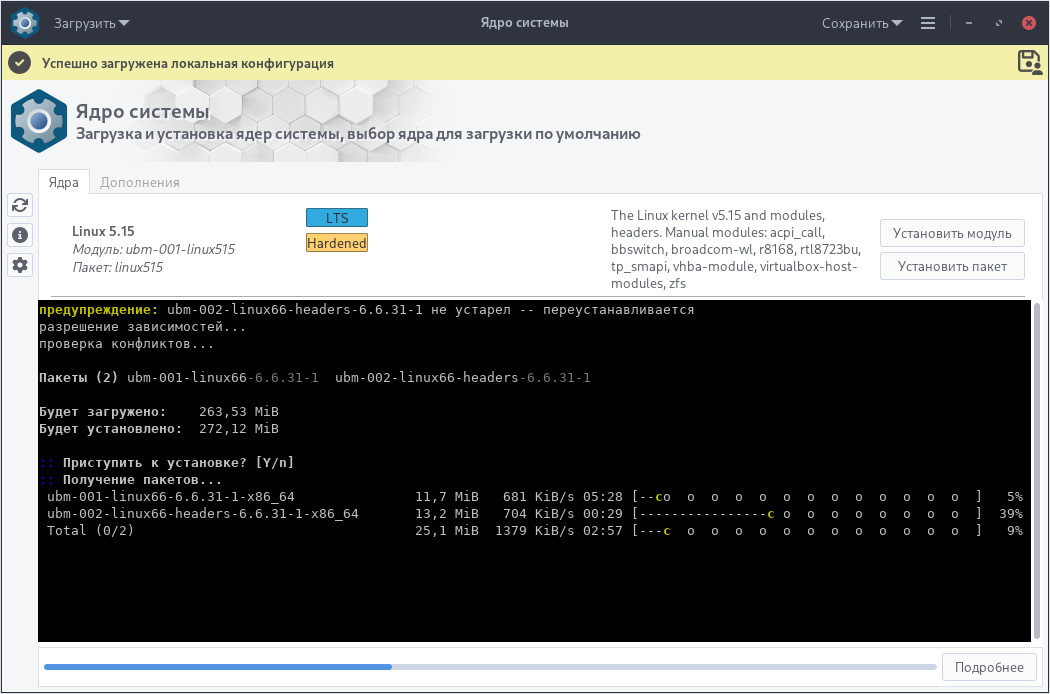Viewport: 1050px width, 694px height.
Task: Click the LTS badge for Linux 5.15
Action: [x=337, y=218]
